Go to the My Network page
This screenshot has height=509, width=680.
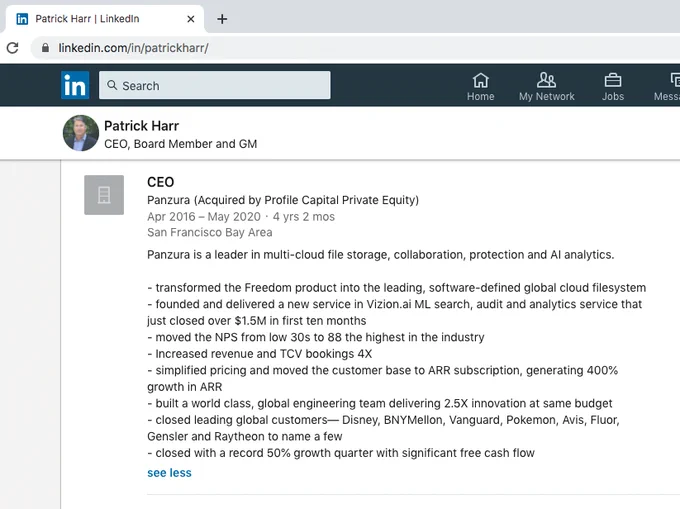[x=546, y=87]
